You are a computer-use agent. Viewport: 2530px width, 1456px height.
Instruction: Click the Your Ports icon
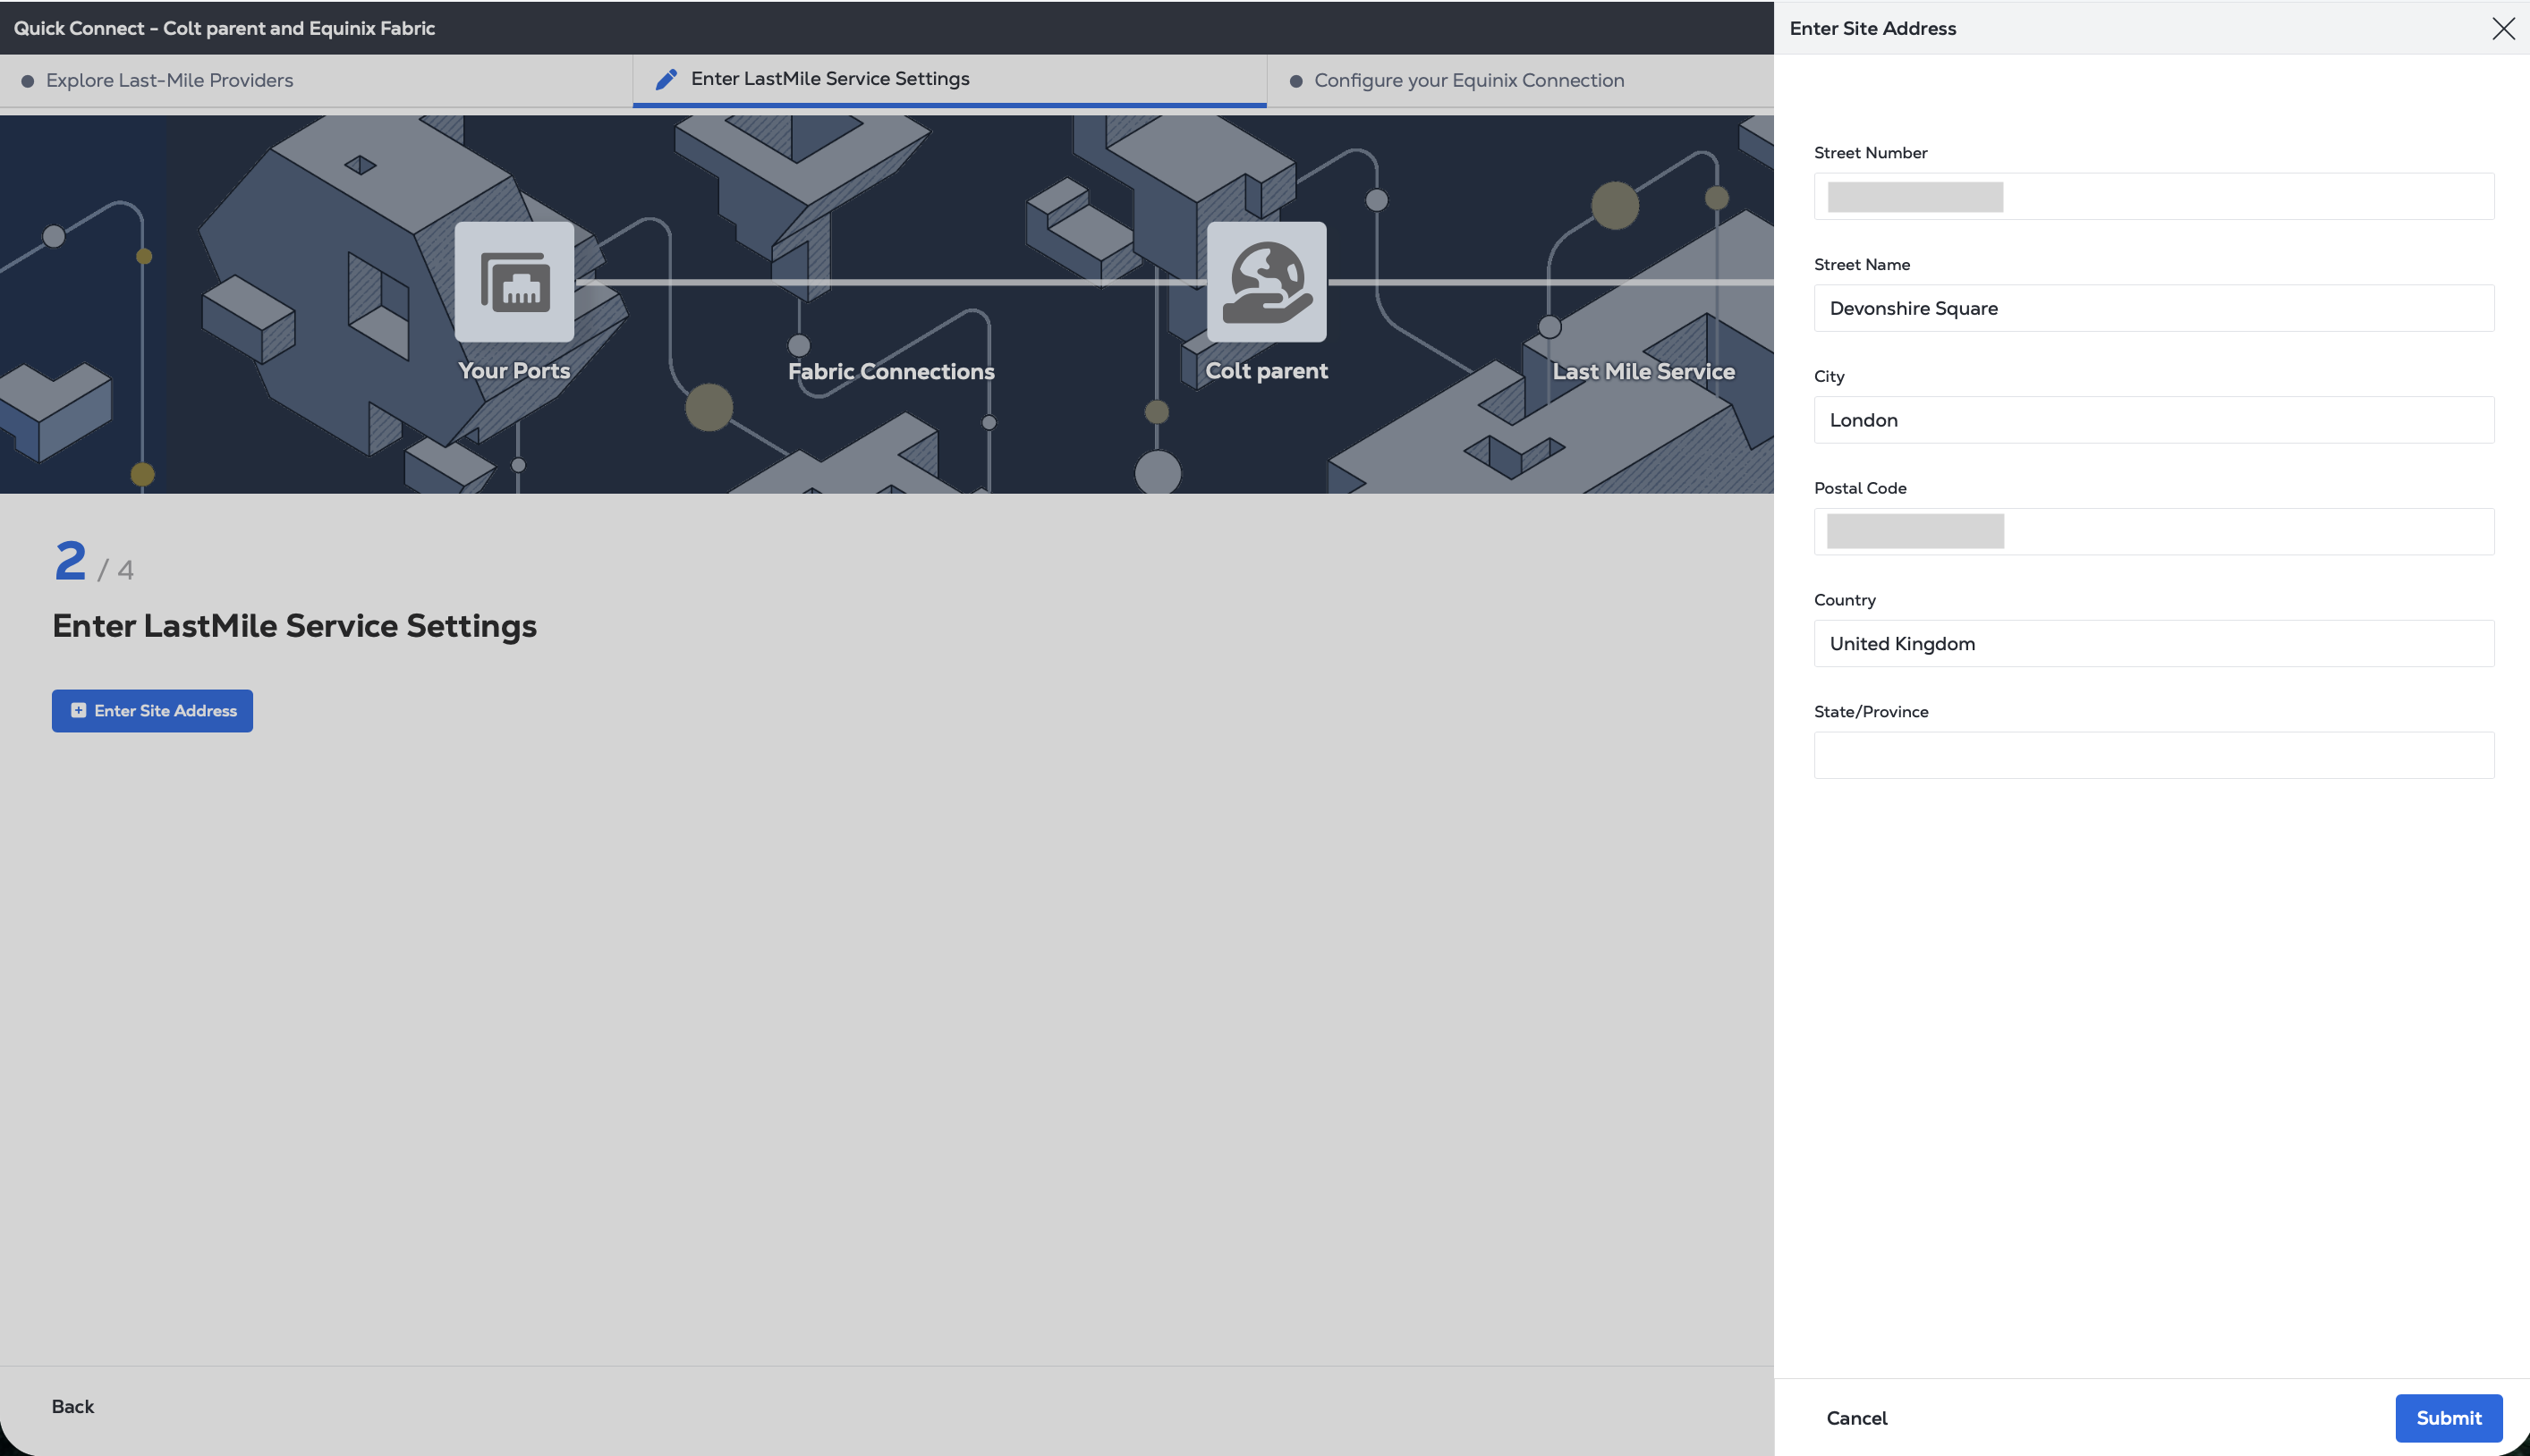click(514, 282)
